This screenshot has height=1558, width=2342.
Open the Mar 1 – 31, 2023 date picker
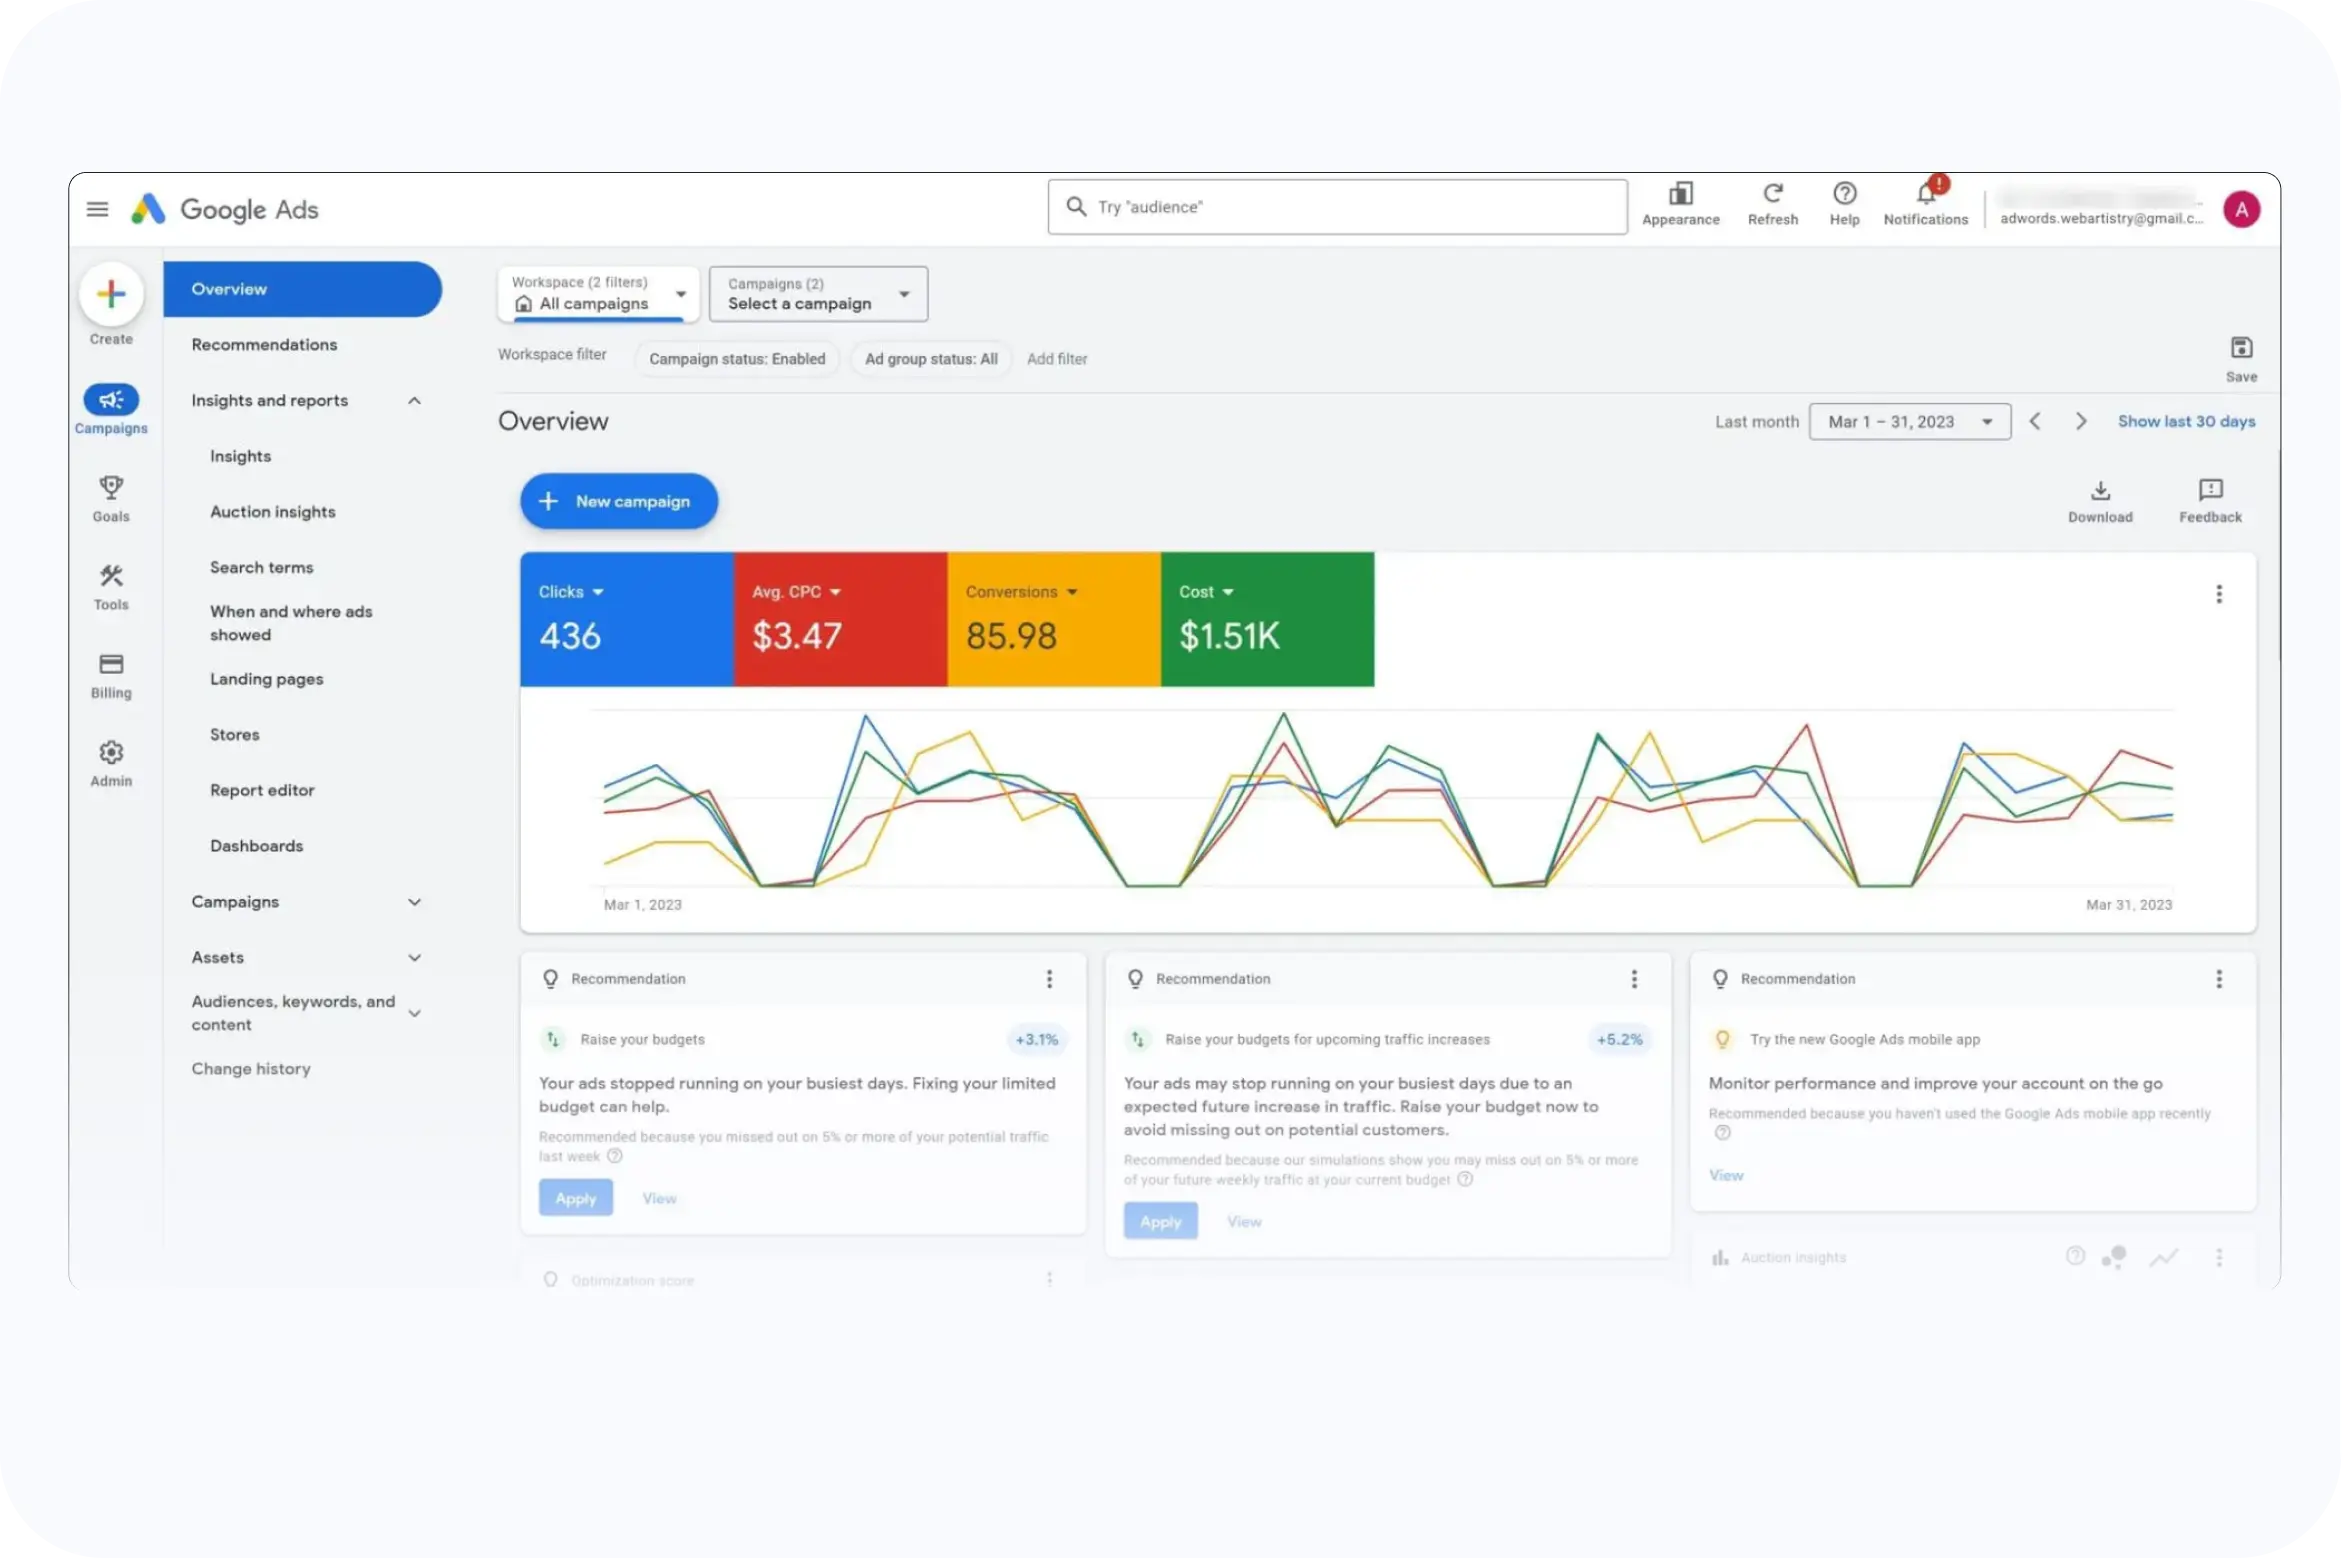pyautogui.click(x=1909, y=422)
